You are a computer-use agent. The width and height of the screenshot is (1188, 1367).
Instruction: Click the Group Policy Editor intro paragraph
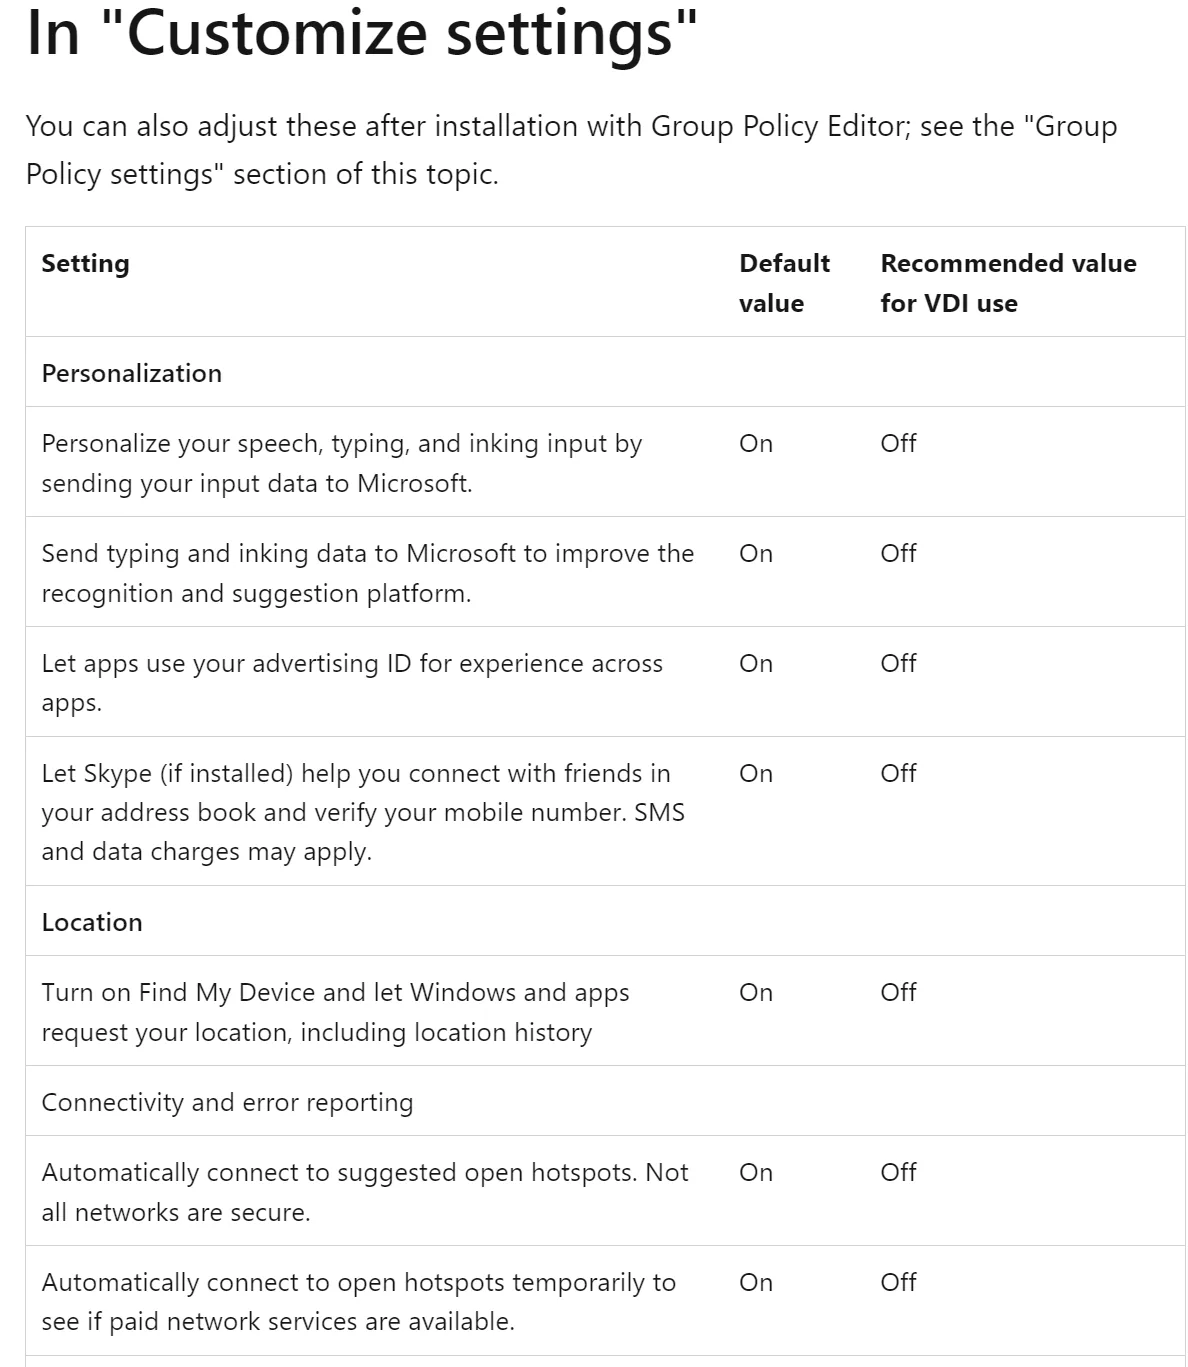(x=570, y=150)
